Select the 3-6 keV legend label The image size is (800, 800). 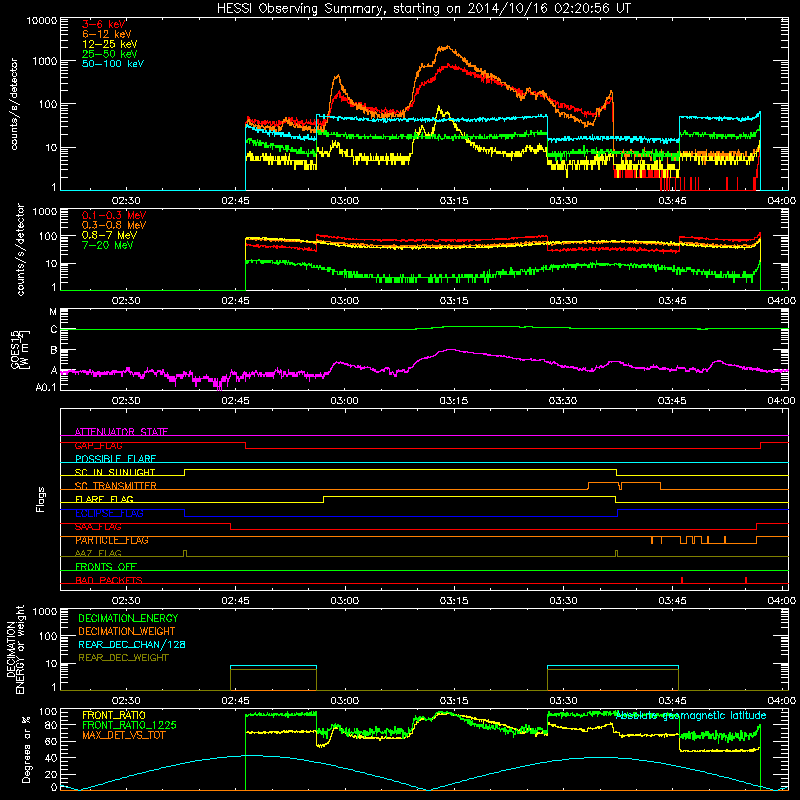click(x=104, y=24)
